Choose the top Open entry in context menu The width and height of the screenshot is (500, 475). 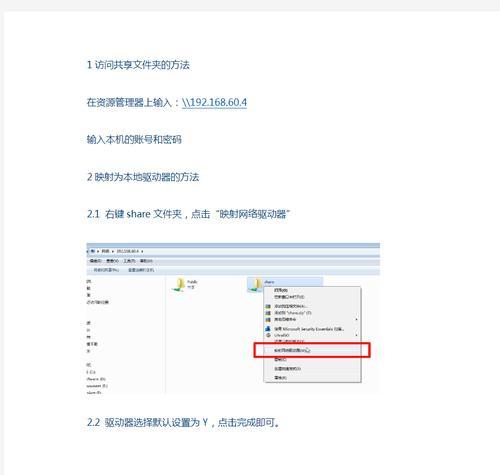(281, 290)
